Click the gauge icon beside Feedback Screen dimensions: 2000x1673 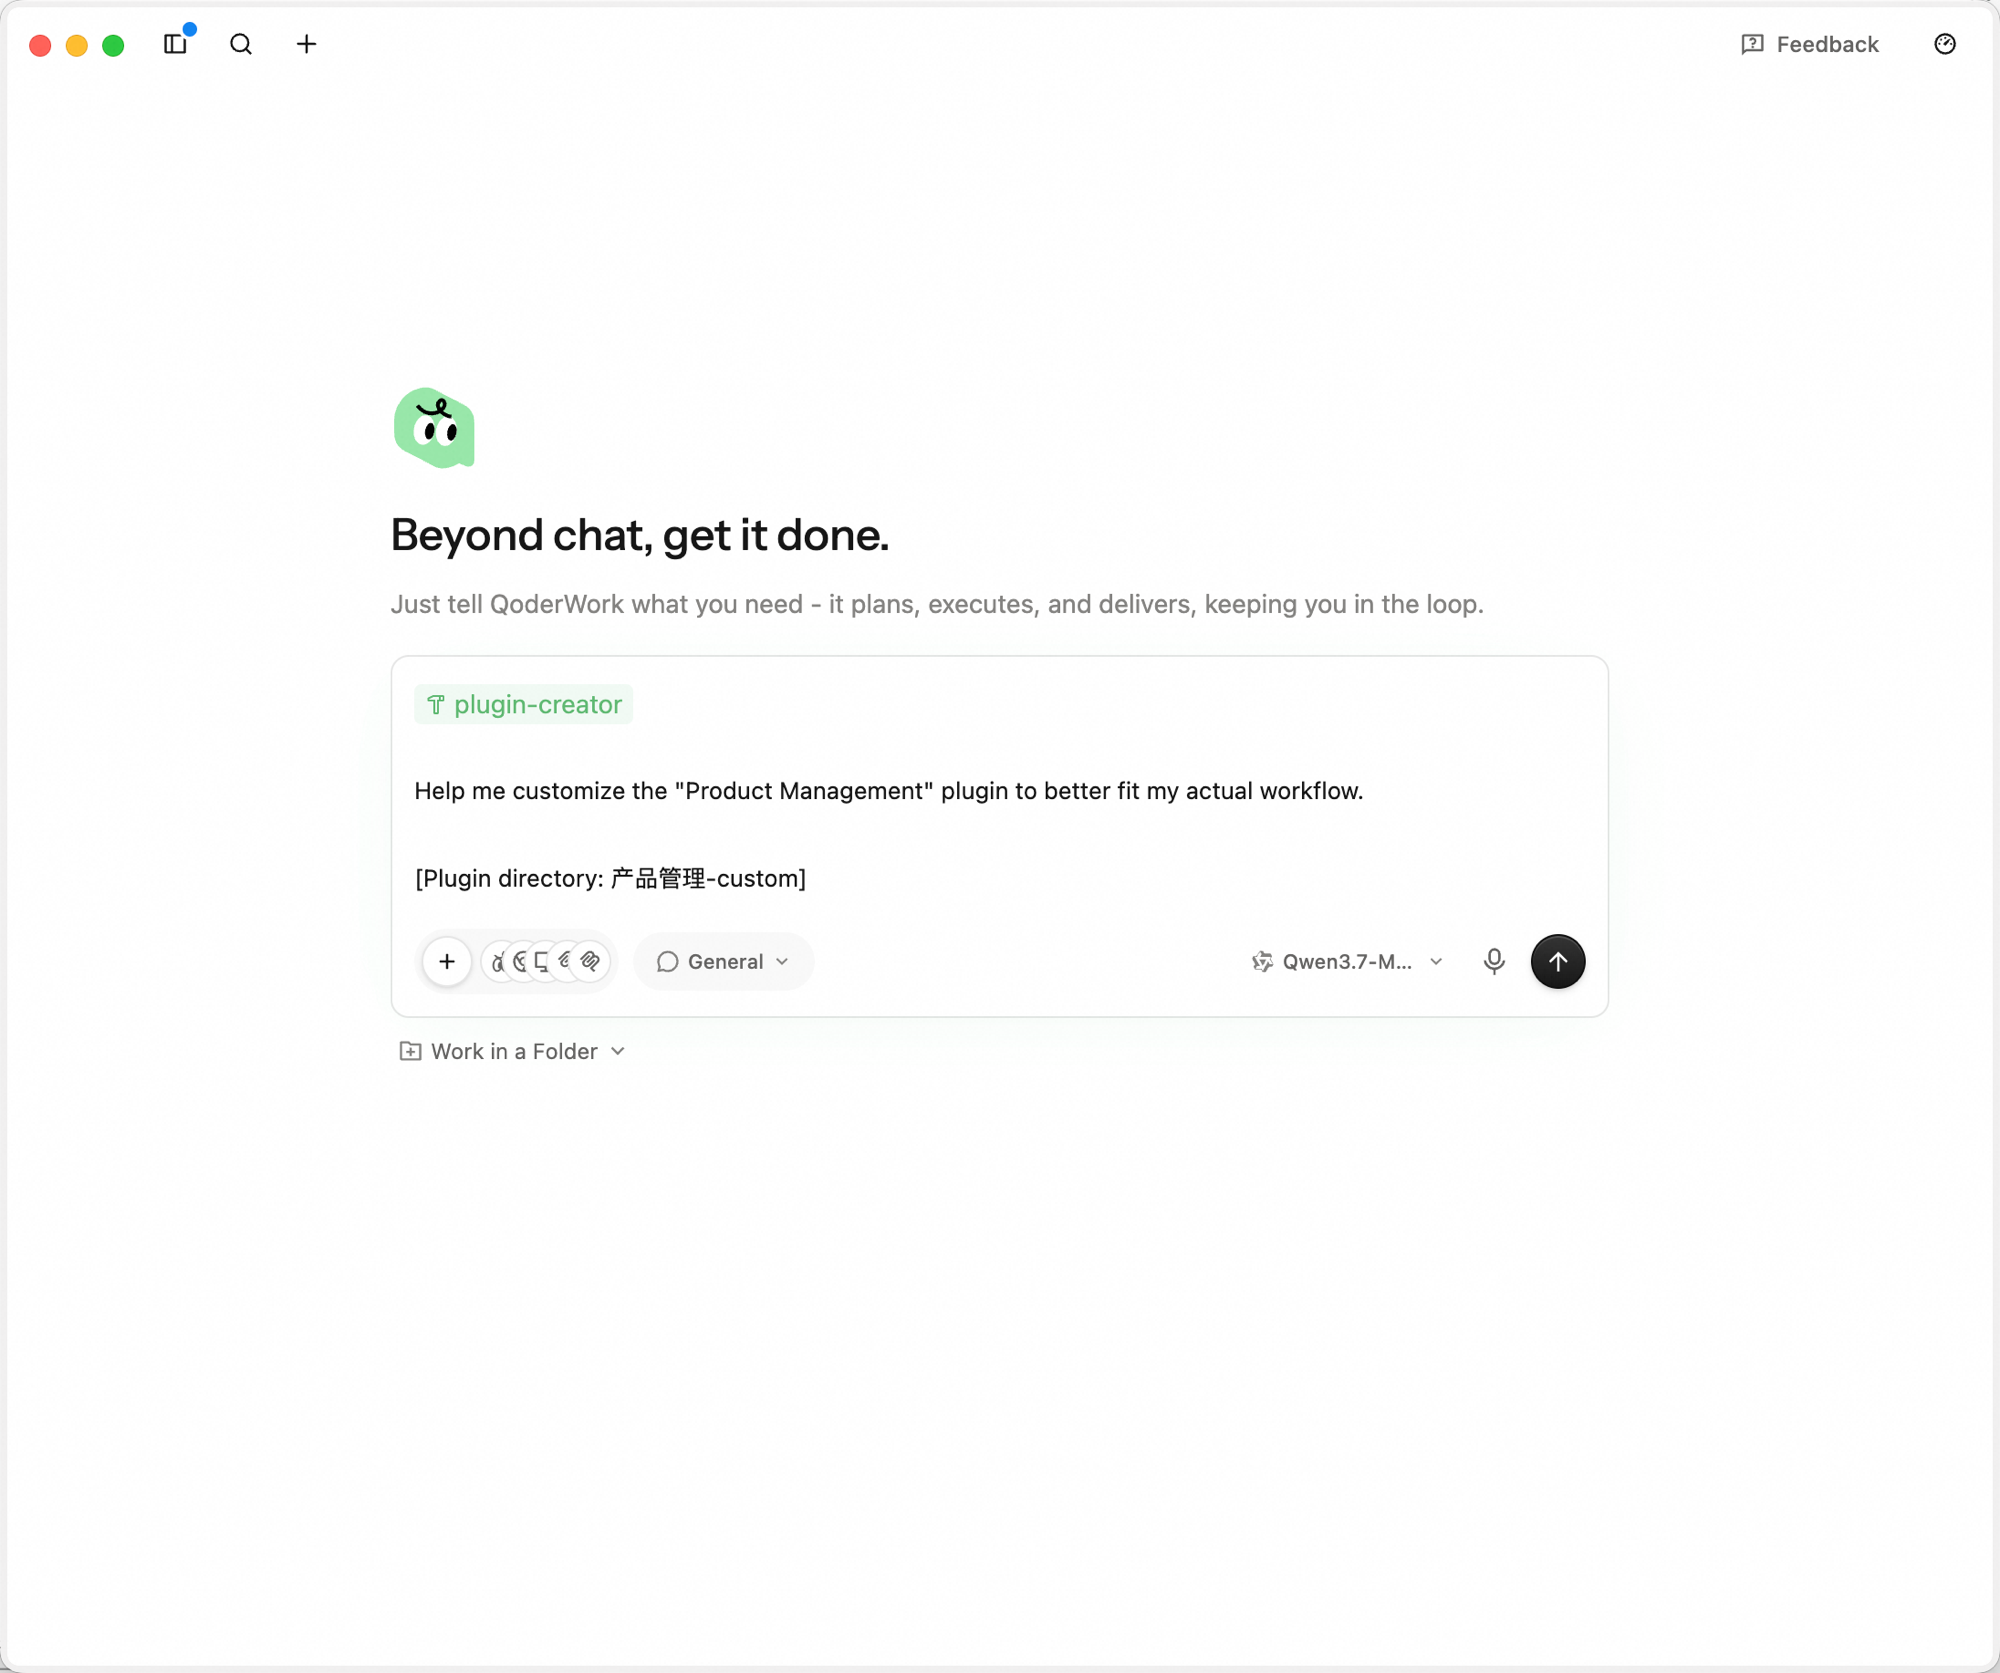(x=1944, y=44)
